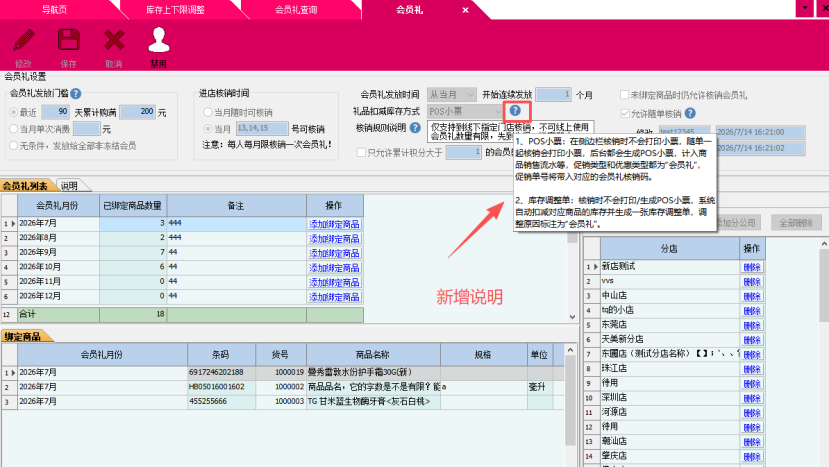Switch to the 会员礼查询 tab
This screenshot has width=829, height=467.
(296, 10)
